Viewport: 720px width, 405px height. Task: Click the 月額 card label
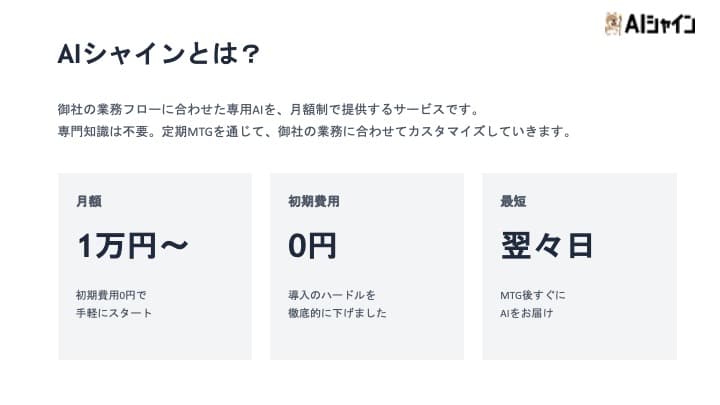tap(88, 201)
